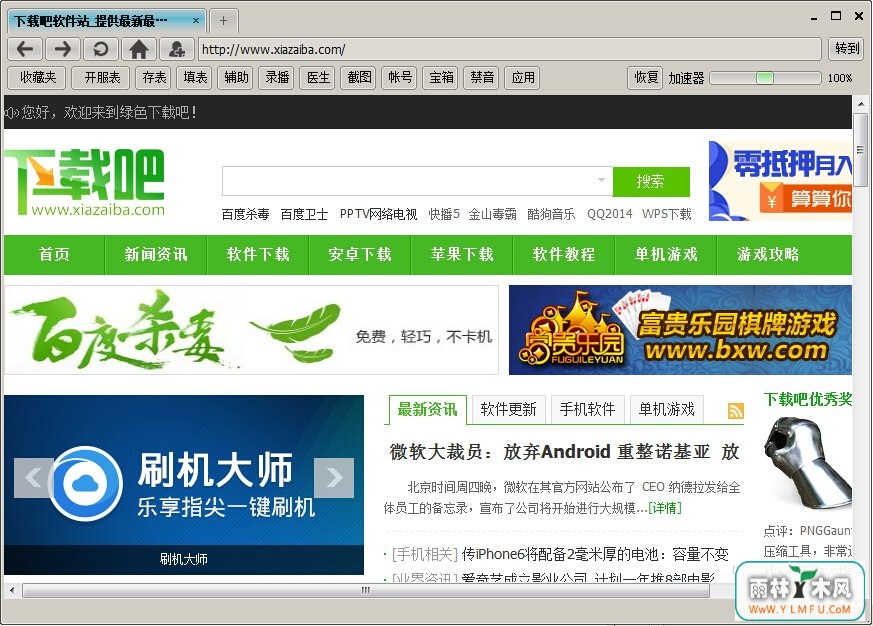Screen dimensions: 873x626
Task: Go forward with the right arrow button
Action: tap(63, 49)
